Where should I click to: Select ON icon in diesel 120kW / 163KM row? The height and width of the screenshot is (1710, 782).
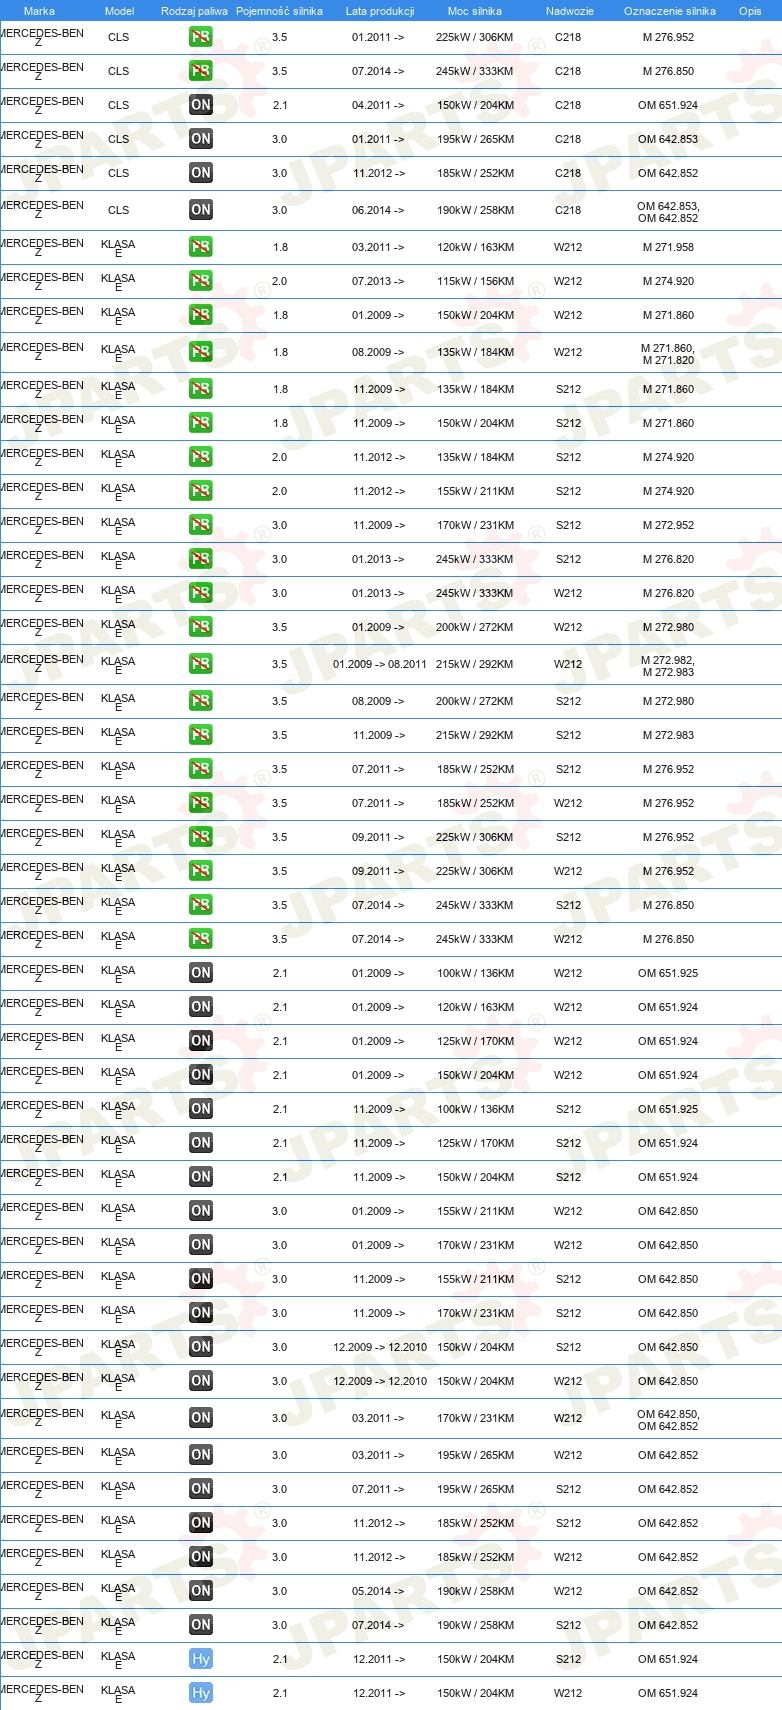pos(201,1007)
